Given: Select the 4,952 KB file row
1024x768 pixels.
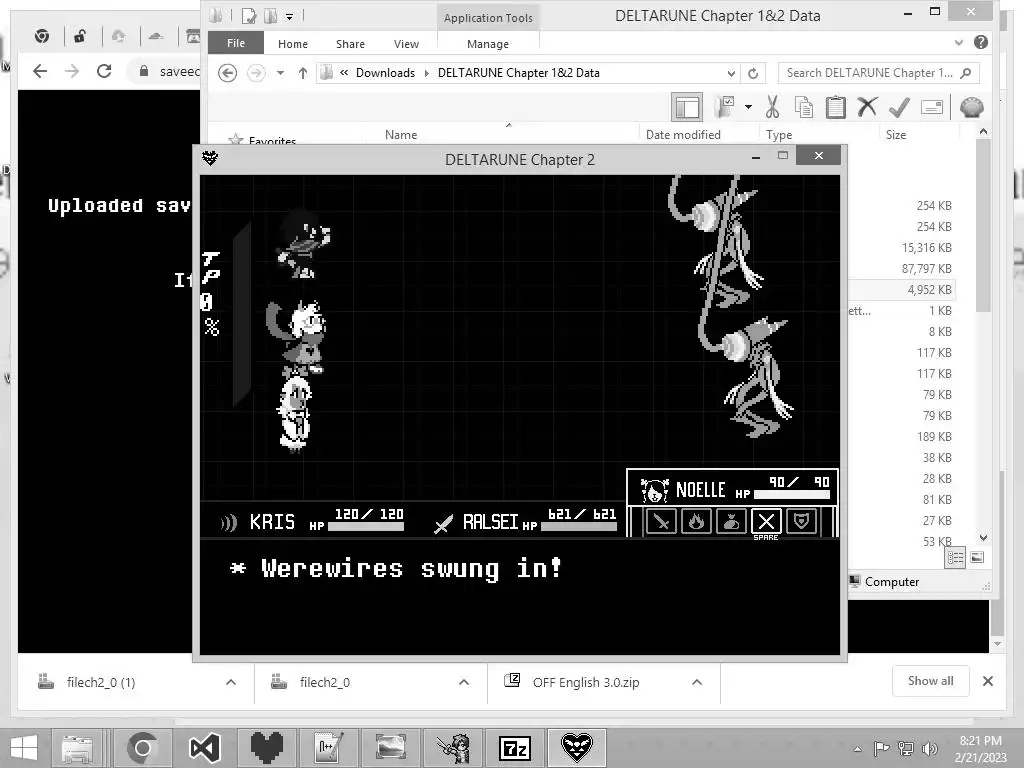Looking at the screenshot, I should [x=901, y=289].
